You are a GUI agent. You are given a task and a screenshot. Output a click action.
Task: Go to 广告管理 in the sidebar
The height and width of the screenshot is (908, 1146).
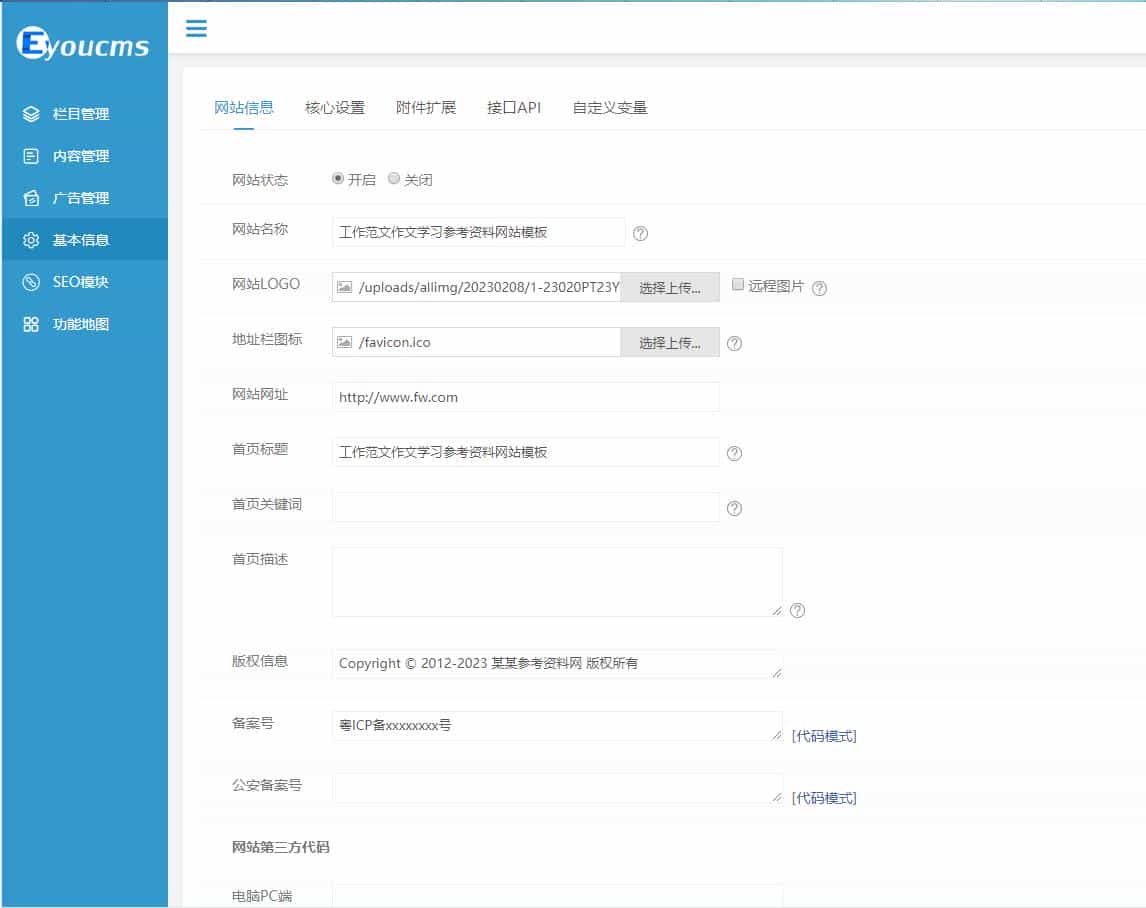coord(85,198)
